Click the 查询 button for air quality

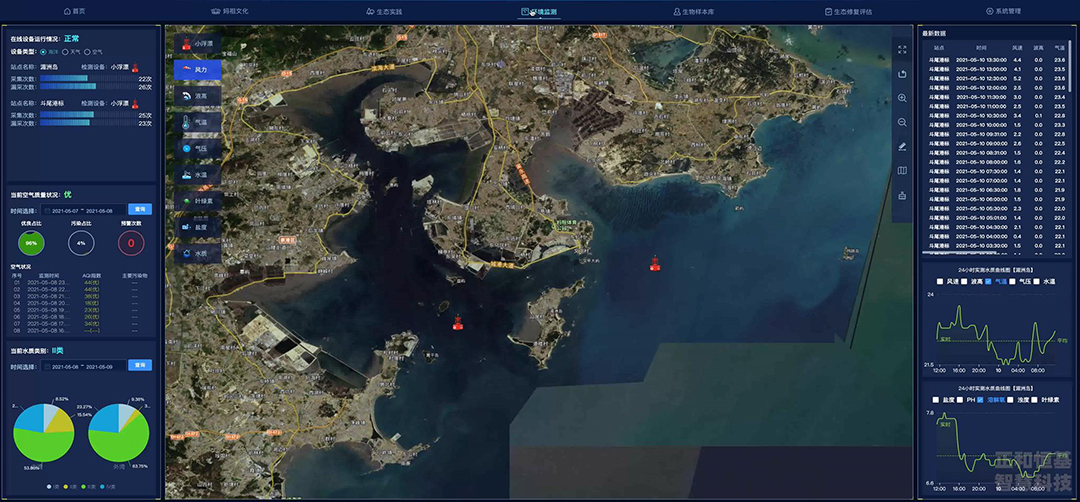(141, 210)
